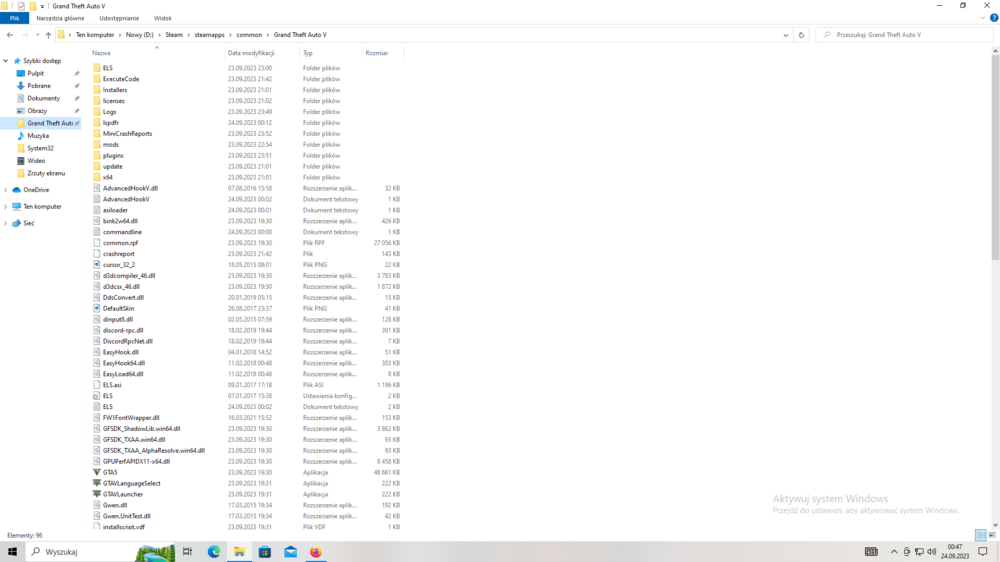
Task: Open Task View on the taskbar
Action: coord(188,552)
